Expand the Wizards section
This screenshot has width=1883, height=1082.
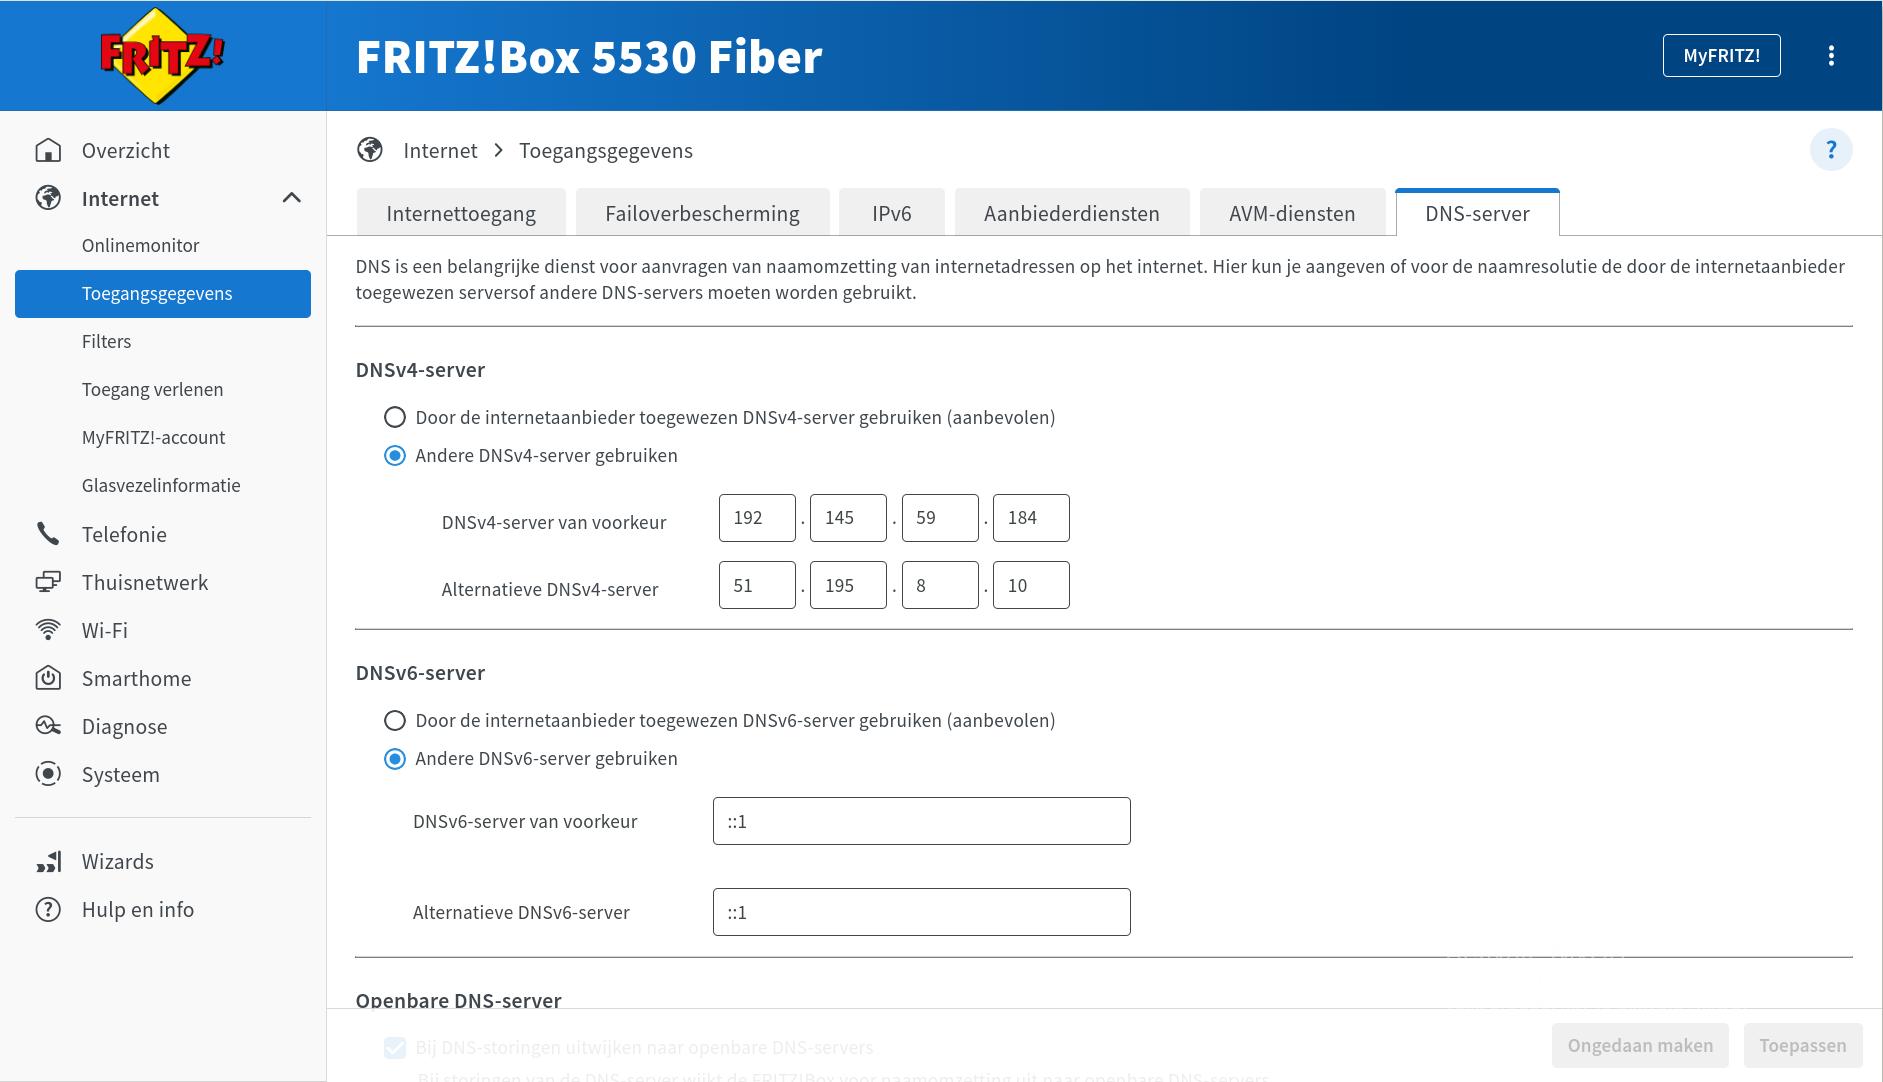(x=118, y=861)
